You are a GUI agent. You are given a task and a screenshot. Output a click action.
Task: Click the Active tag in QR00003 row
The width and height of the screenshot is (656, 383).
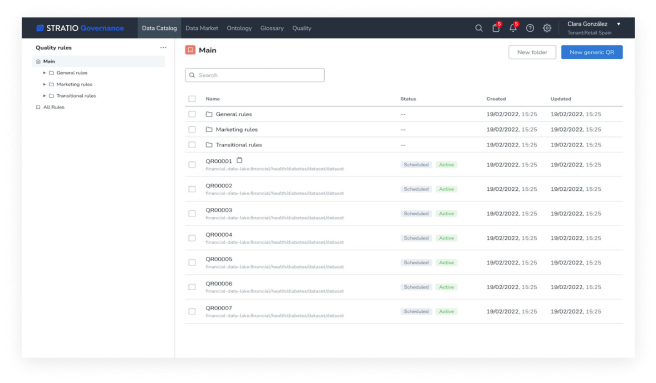(446, 213)
